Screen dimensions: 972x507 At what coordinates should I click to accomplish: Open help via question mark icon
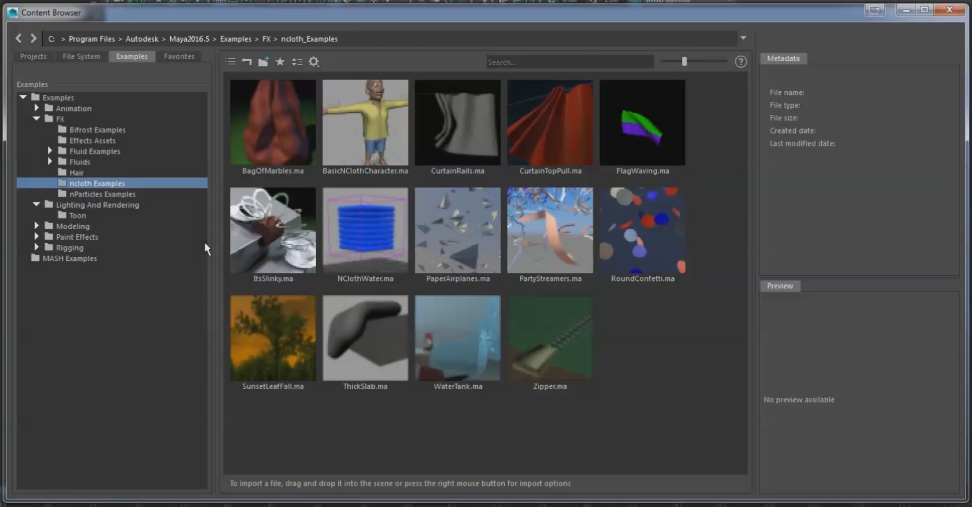pyautogui.click(x=740, y=62)
